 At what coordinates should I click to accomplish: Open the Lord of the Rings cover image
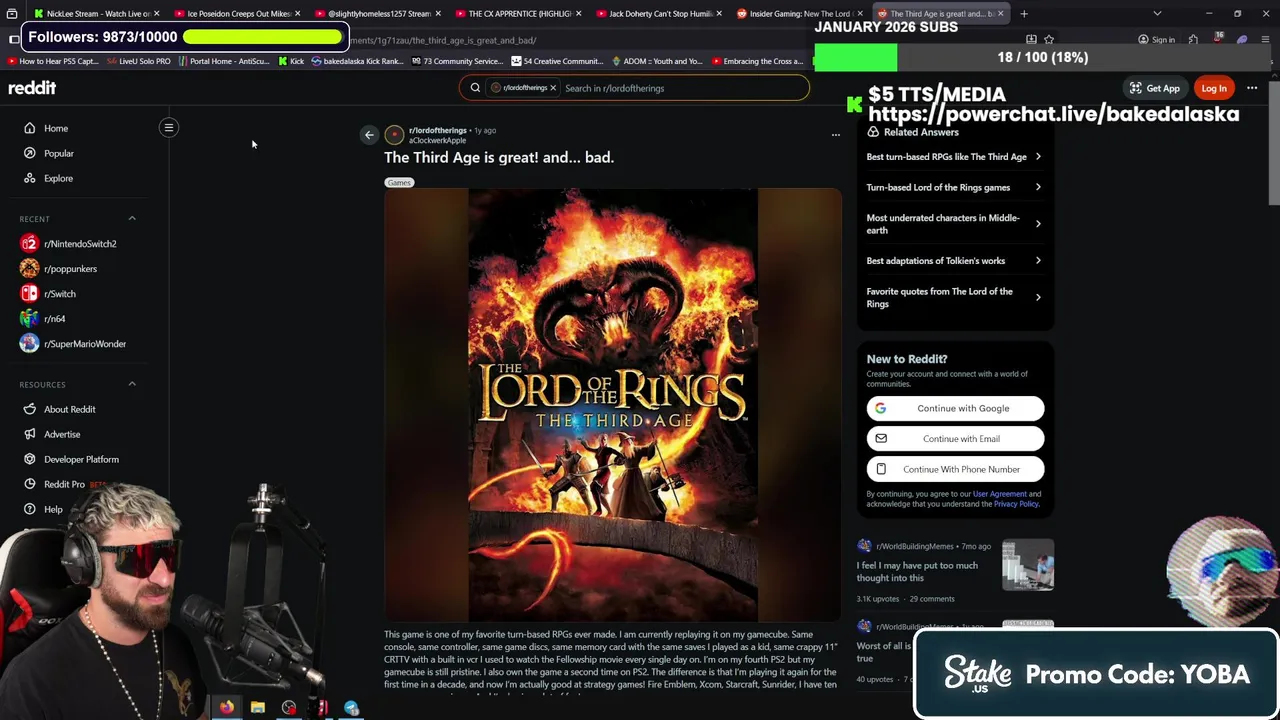613,405
